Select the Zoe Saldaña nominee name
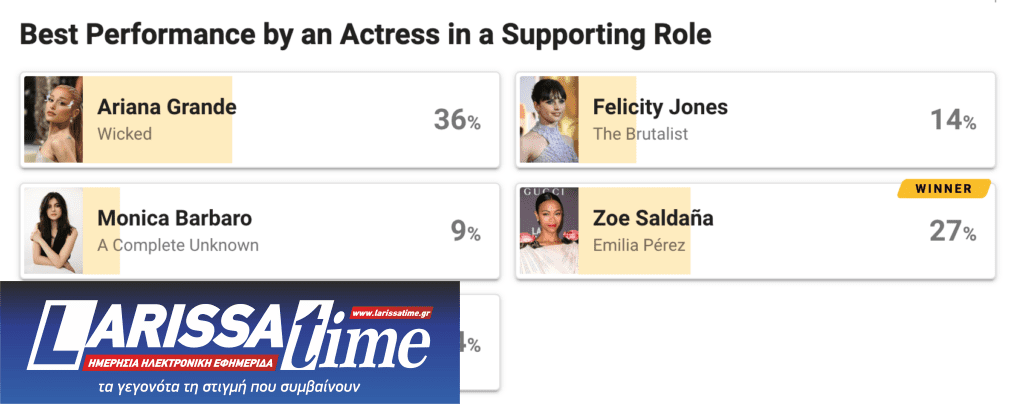 click(653, 218)
